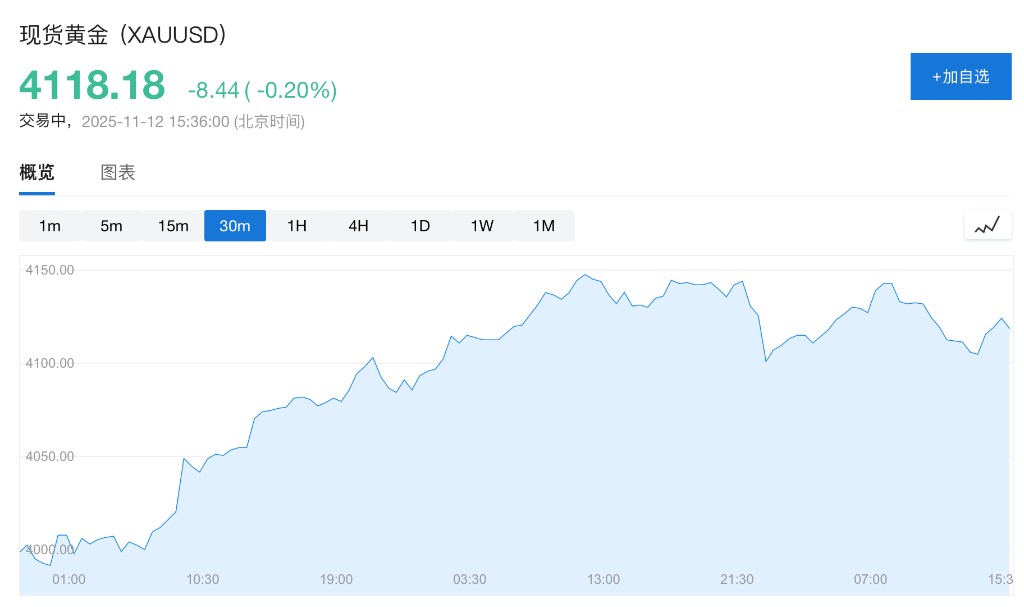Click the 现货黄金 (XAUUSD) title

click(123, 35)
